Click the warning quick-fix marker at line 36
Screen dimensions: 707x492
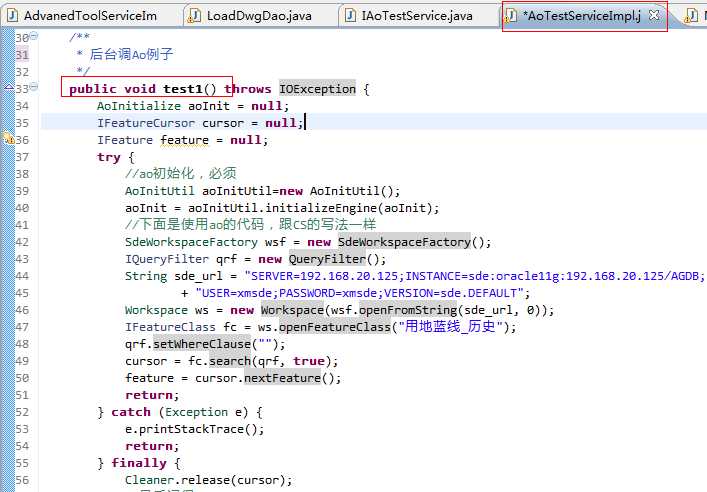pyautogui.click(x=9, y=138)
